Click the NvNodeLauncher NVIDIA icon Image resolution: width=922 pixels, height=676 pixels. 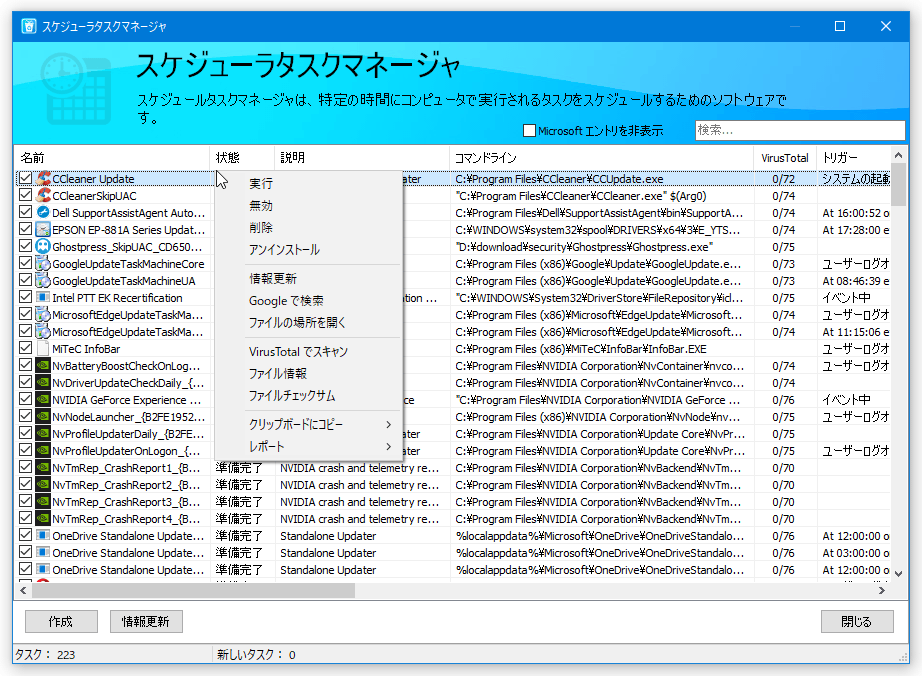(x=43, y=417)
